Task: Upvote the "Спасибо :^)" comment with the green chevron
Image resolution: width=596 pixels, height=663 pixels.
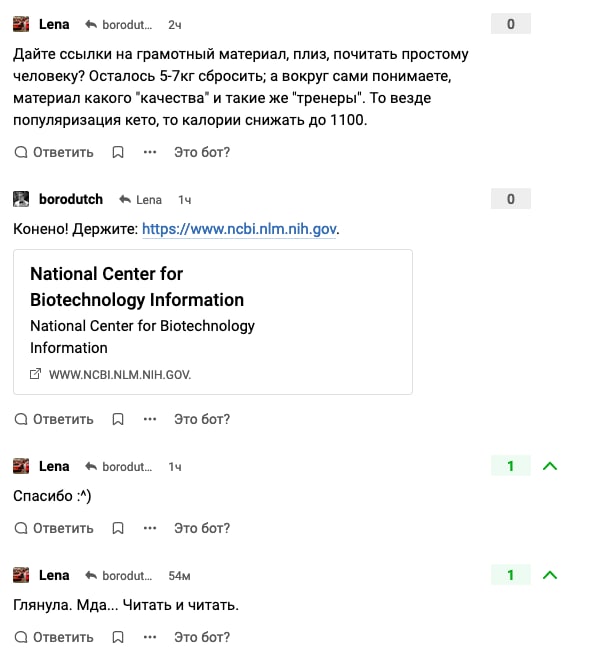Action: tap(550, 466)
